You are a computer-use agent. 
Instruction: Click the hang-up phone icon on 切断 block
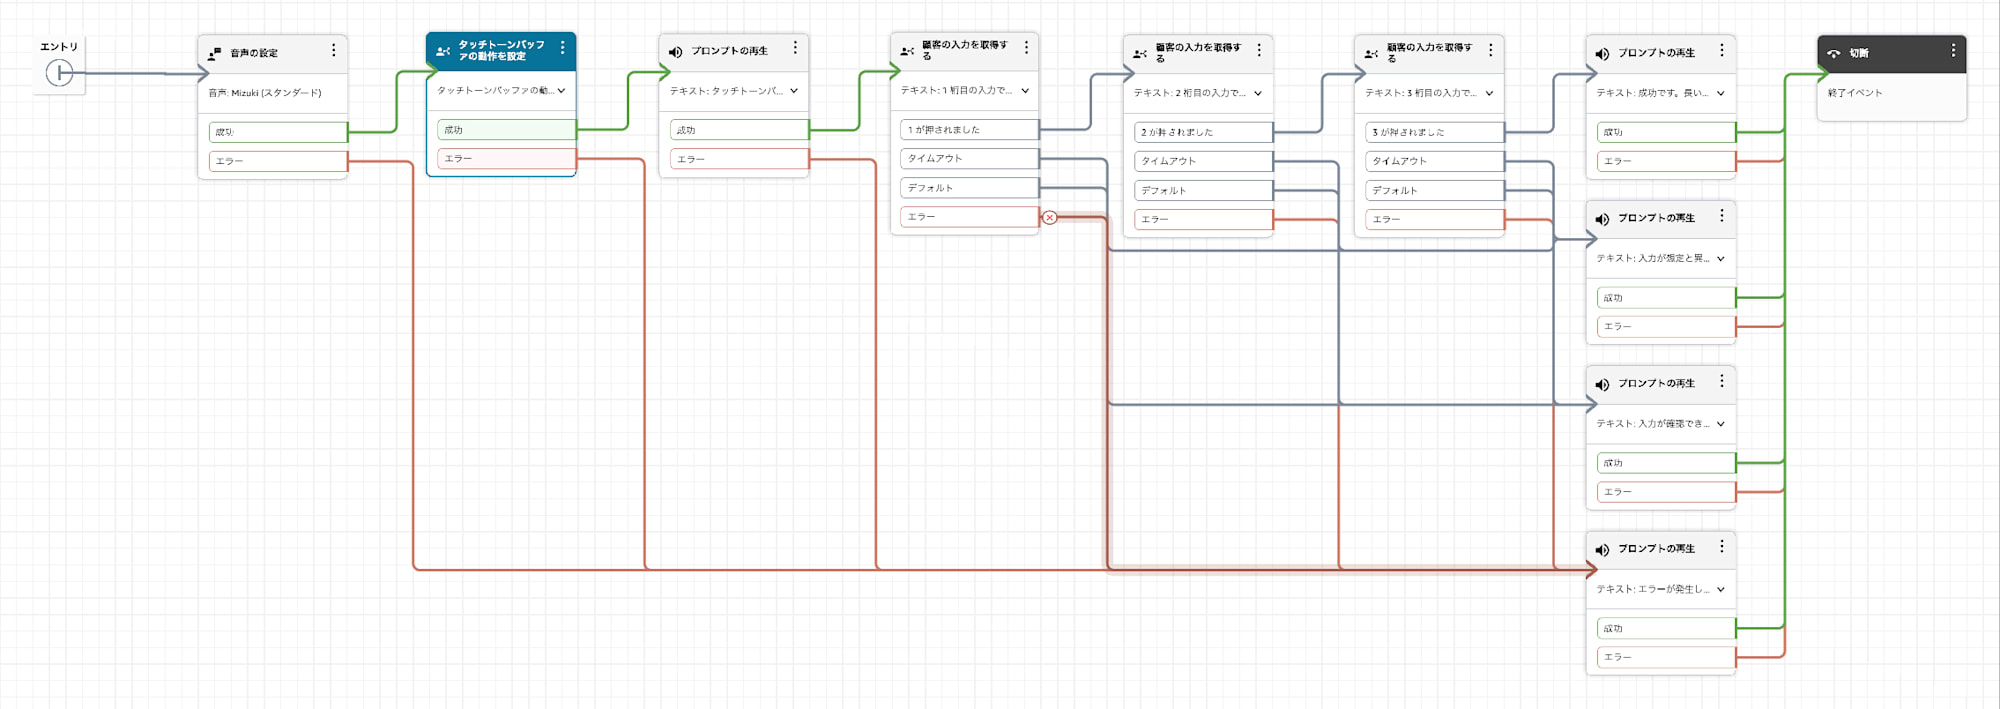(1834, 53)
